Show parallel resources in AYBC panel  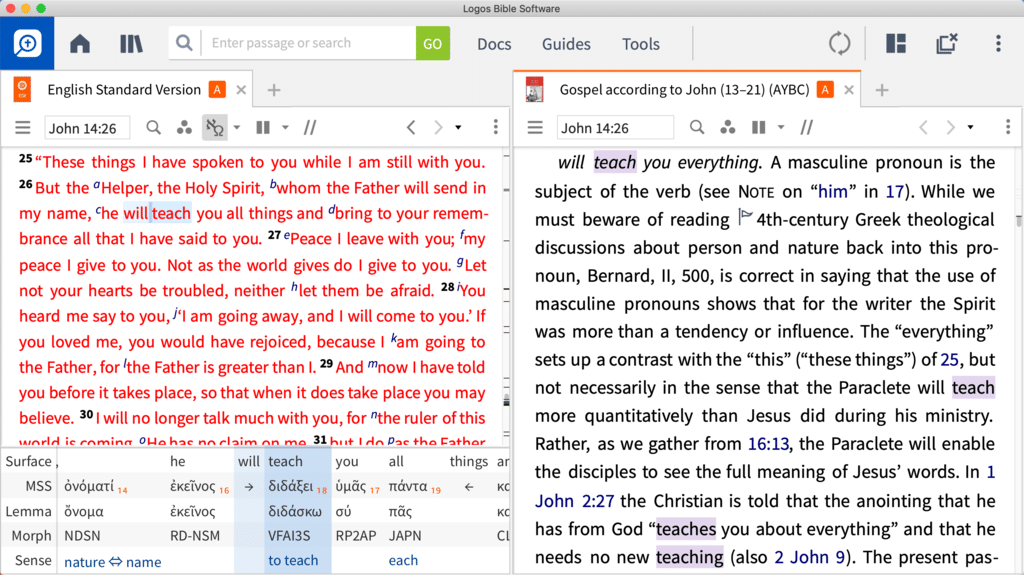point(807,127)
